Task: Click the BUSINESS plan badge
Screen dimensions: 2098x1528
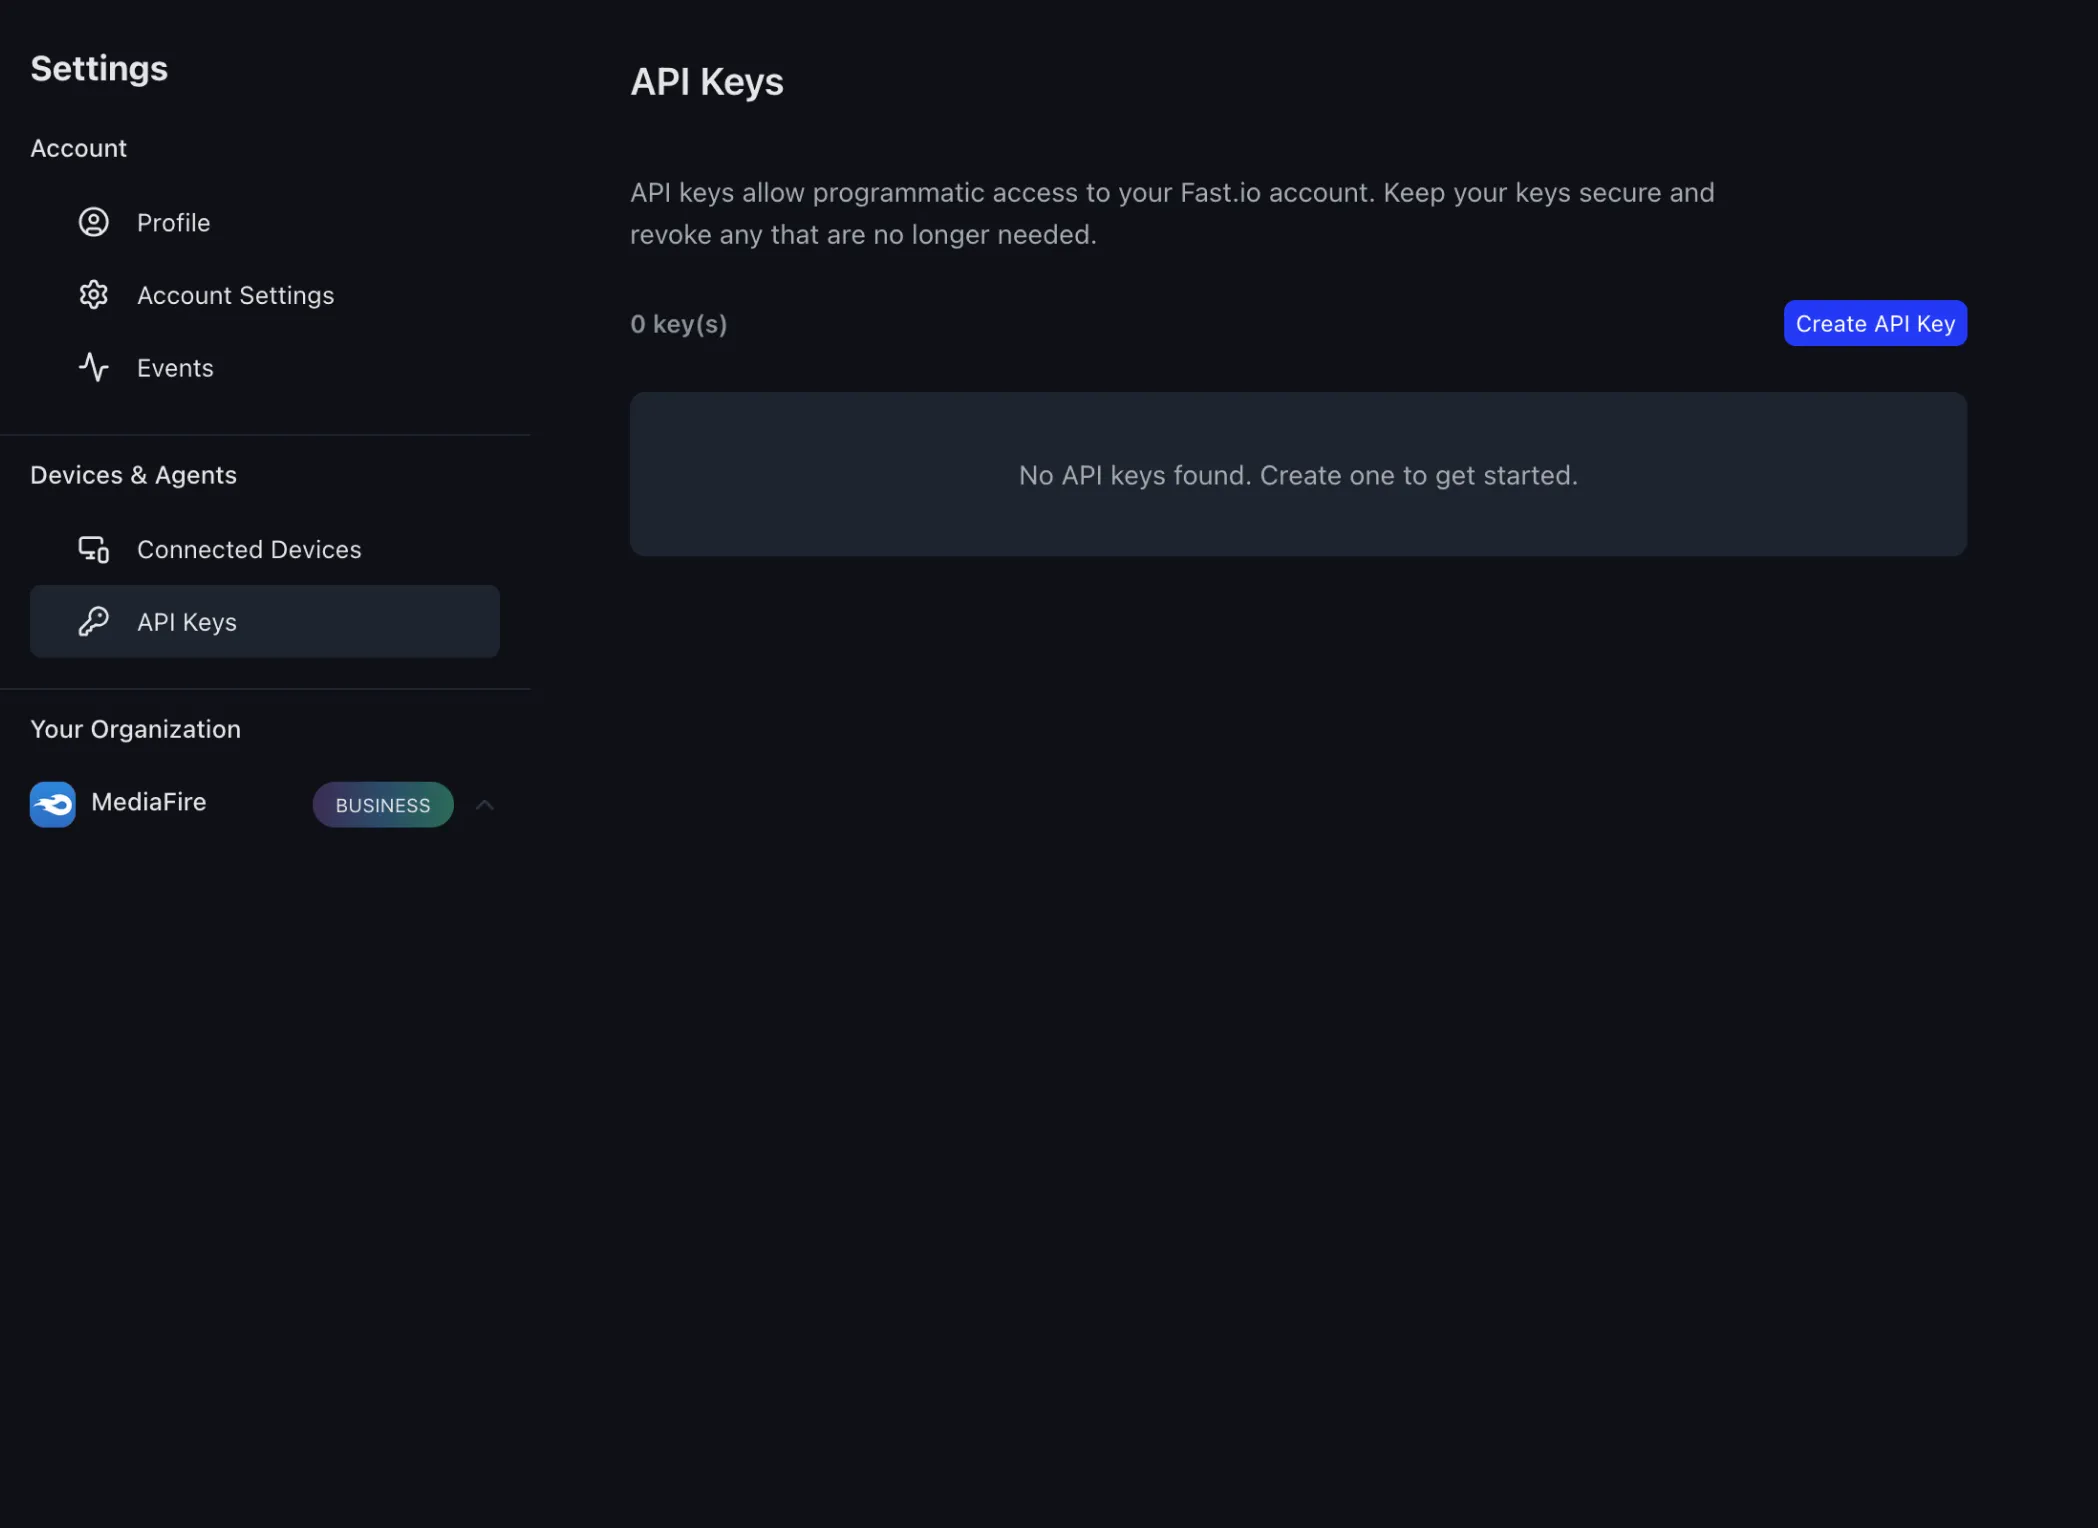Action: click(382, 804)
